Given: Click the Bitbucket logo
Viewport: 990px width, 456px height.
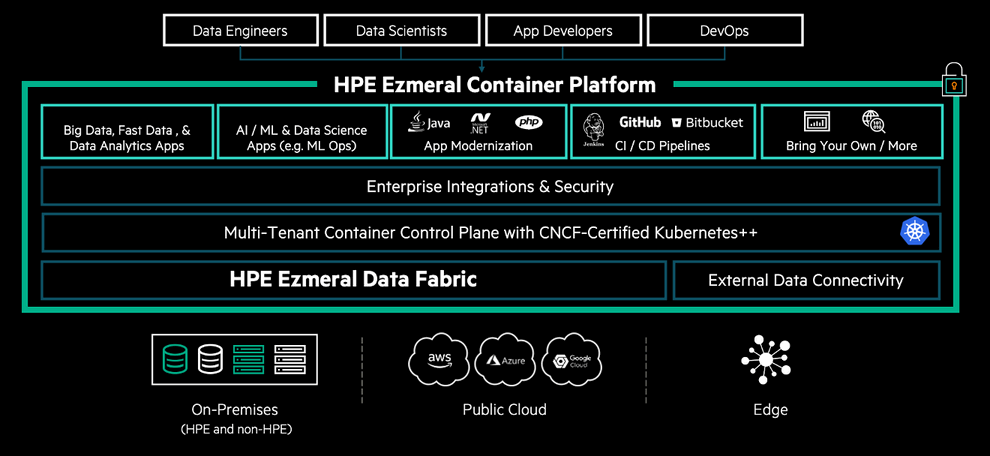Looking at the screenshot, I should click(x=708, y=123).
